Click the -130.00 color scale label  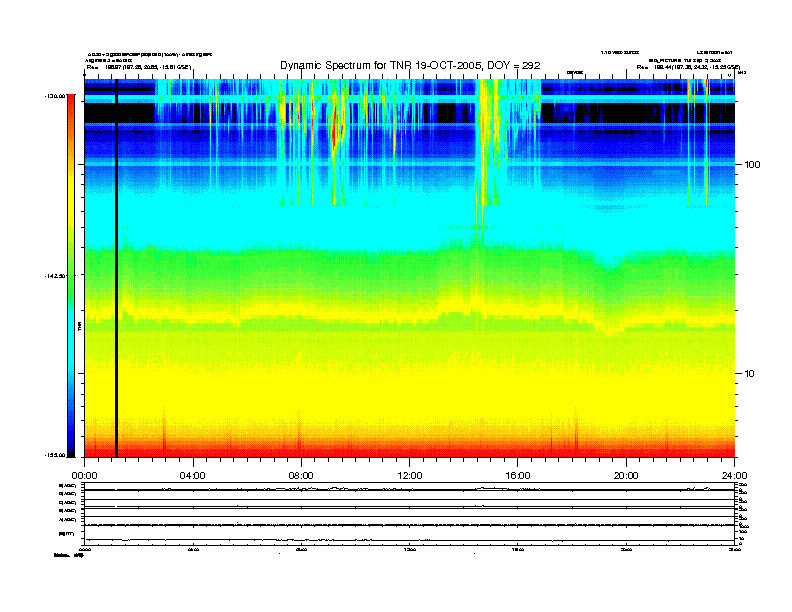pyautogui.click(x=55, y=95)
